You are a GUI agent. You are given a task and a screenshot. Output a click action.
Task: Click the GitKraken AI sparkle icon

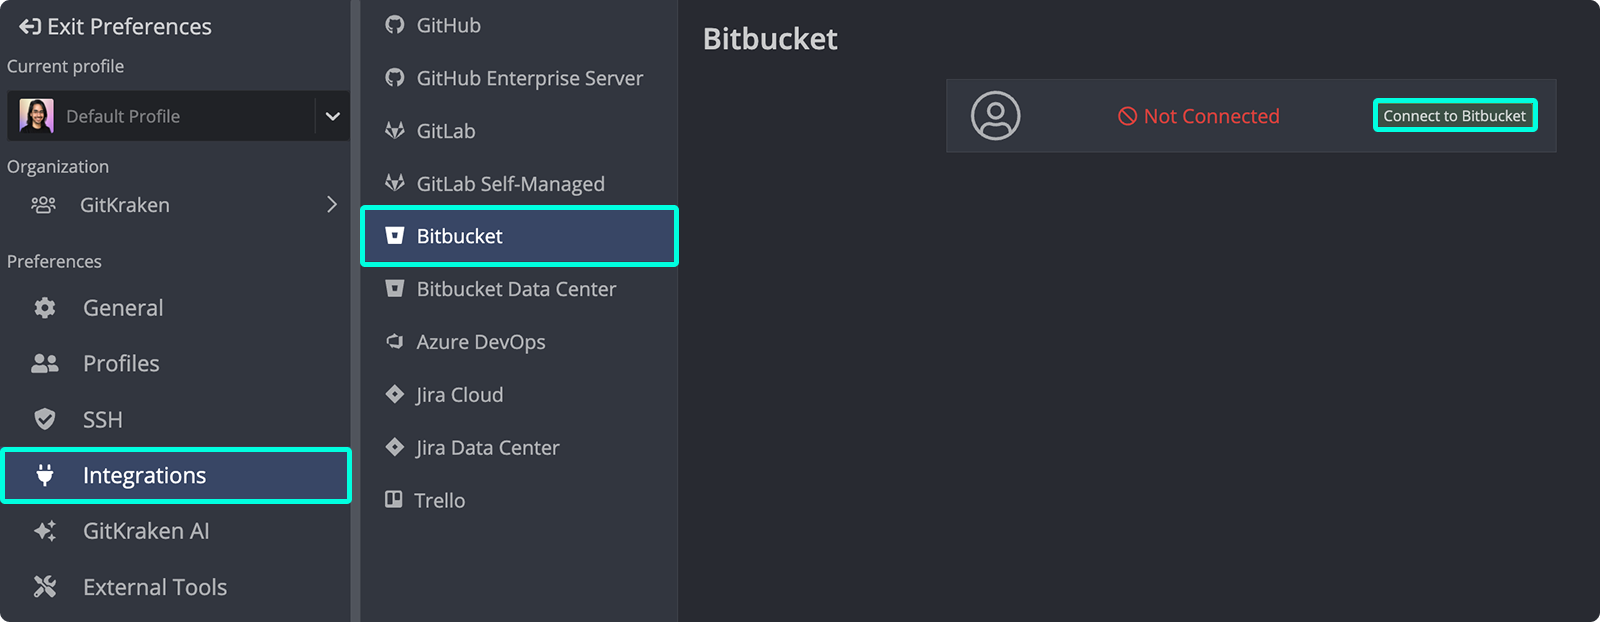(45, 531)
